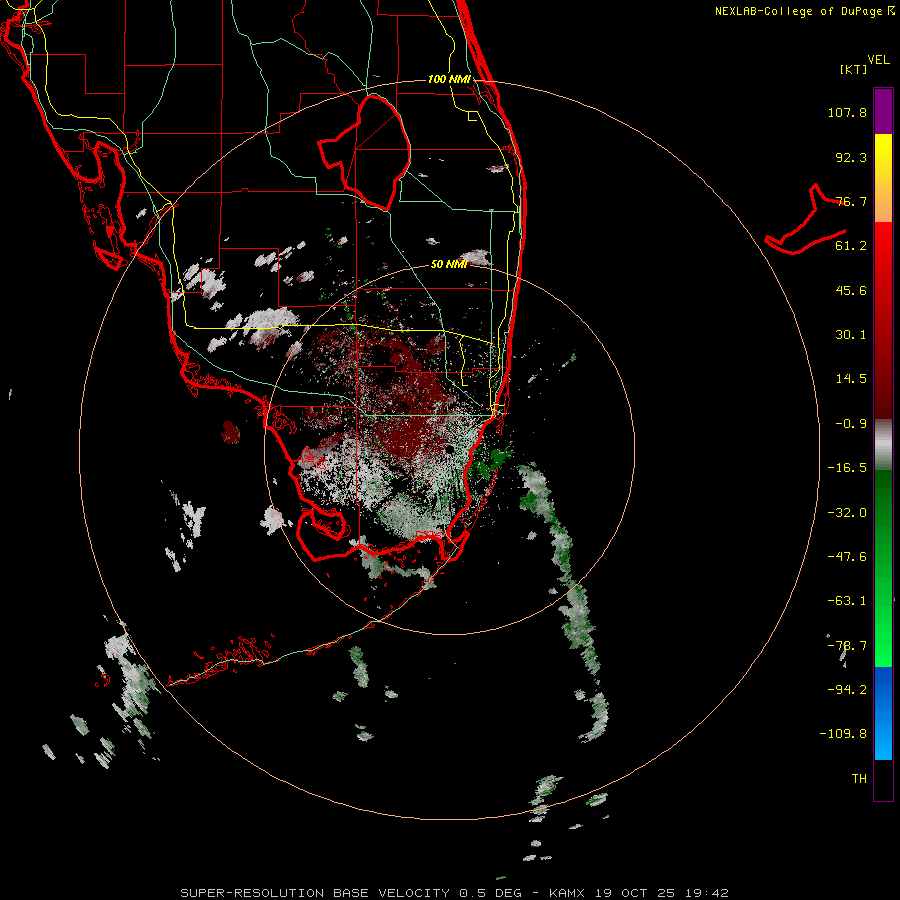Click the 100 NMI range ring label
The image size is (900, 900).
449,79
